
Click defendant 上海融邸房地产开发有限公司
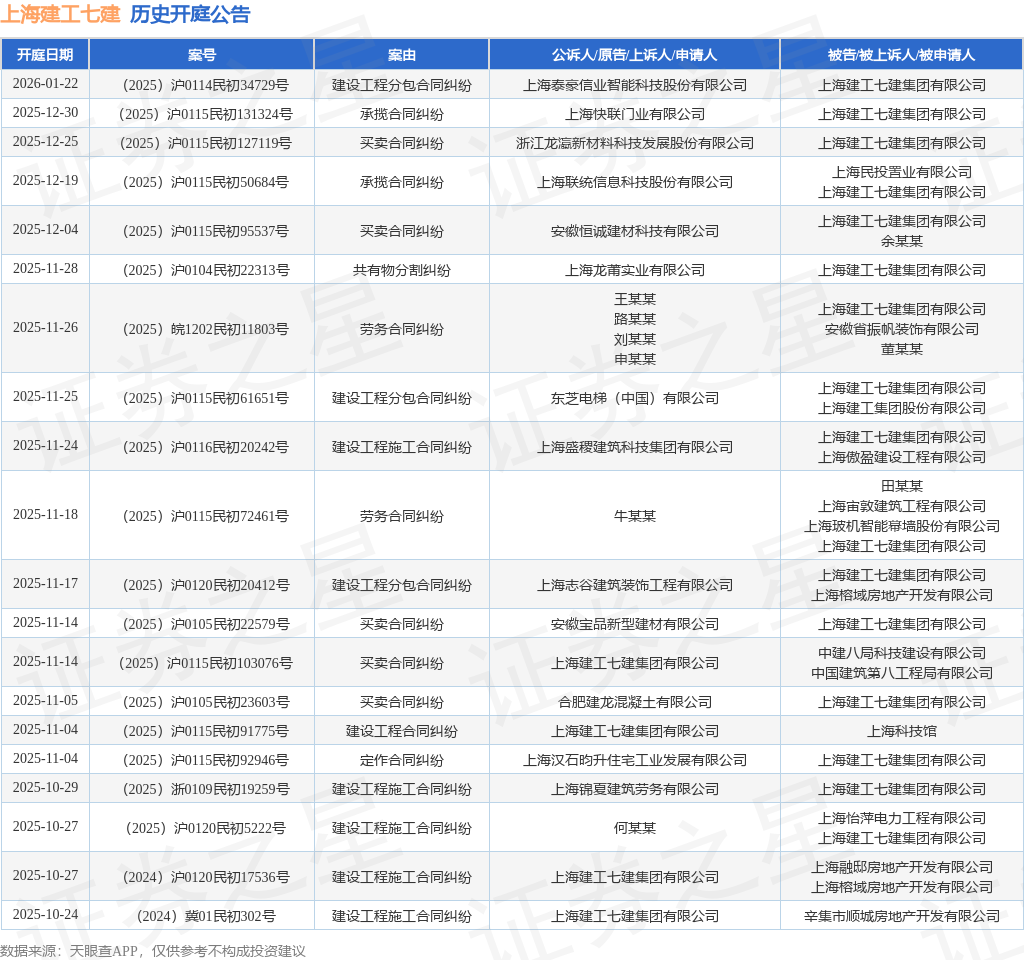tap(902, 867)
